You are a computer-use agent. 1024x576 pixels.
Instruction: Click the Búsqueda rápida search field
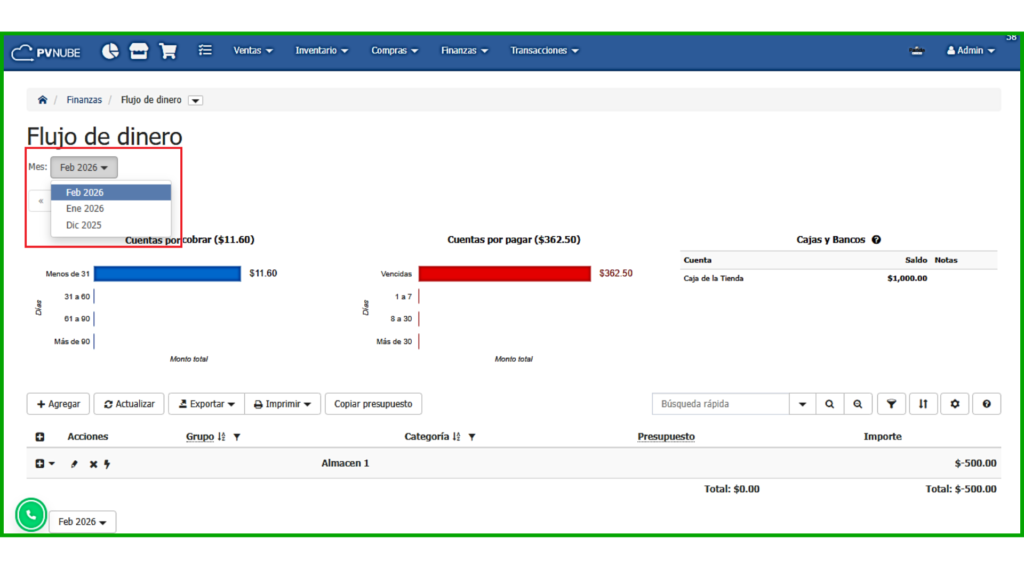(720, 404)
